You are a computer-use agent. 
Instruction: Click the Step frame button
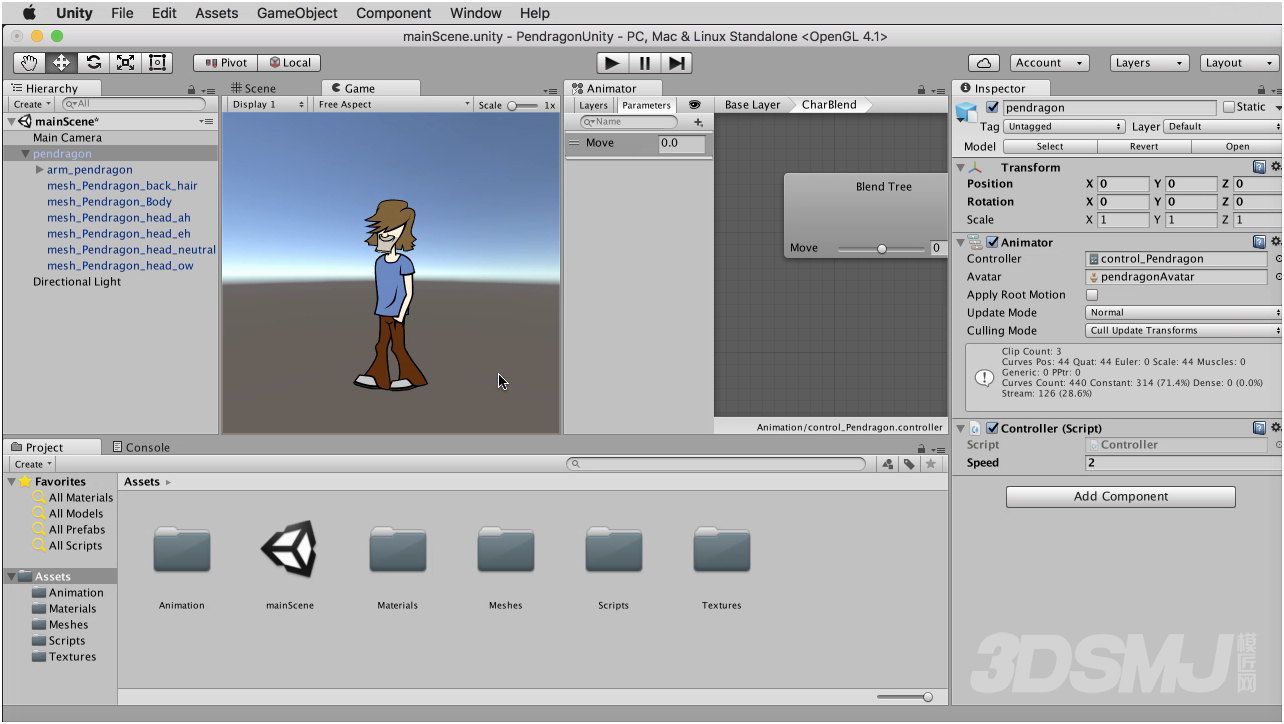pyautogui.click(x=677, y=62)
